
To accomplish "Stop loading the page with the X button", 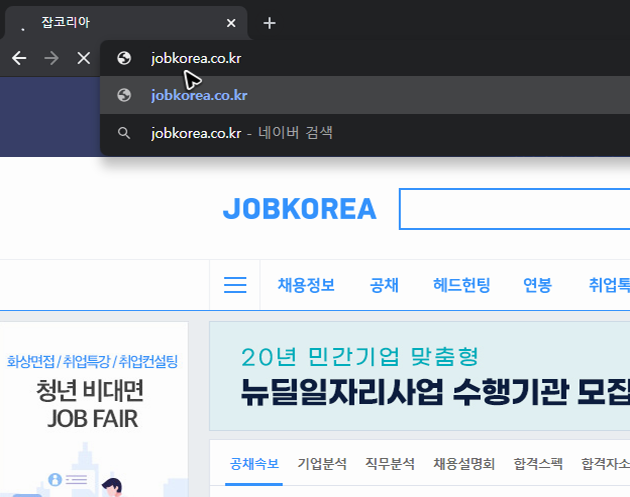I will point(84,58).
